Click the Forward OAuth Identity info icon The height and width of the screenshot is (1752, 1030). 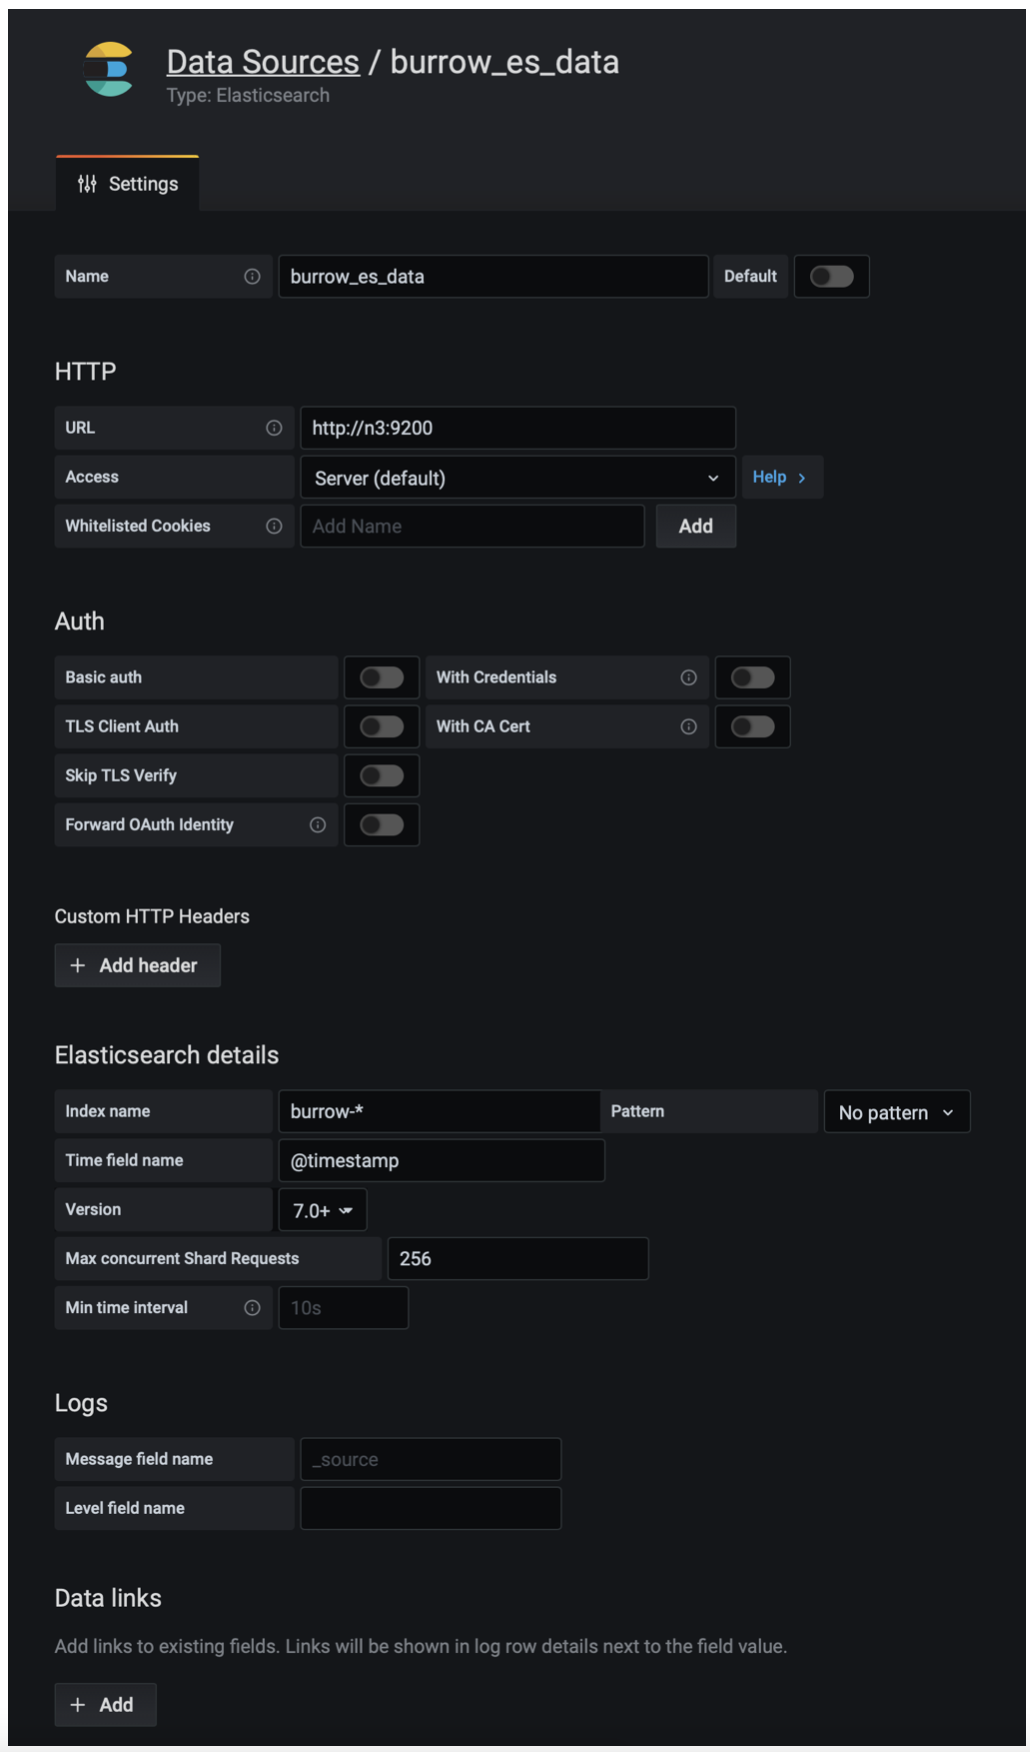[318, 825]
